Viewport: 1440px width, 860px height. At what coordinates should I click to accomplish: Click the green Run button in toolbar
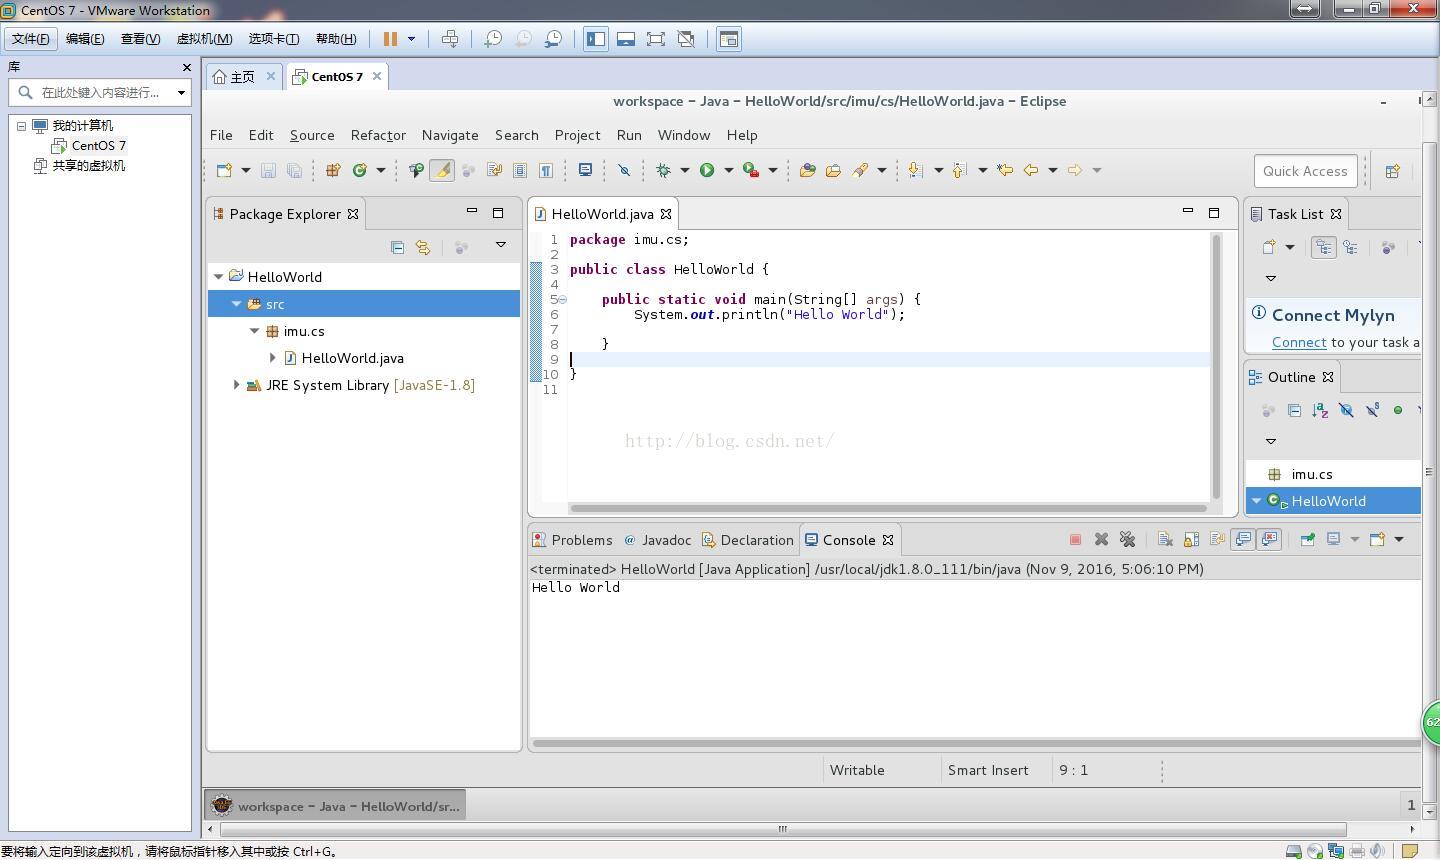[x=707, y=170]
